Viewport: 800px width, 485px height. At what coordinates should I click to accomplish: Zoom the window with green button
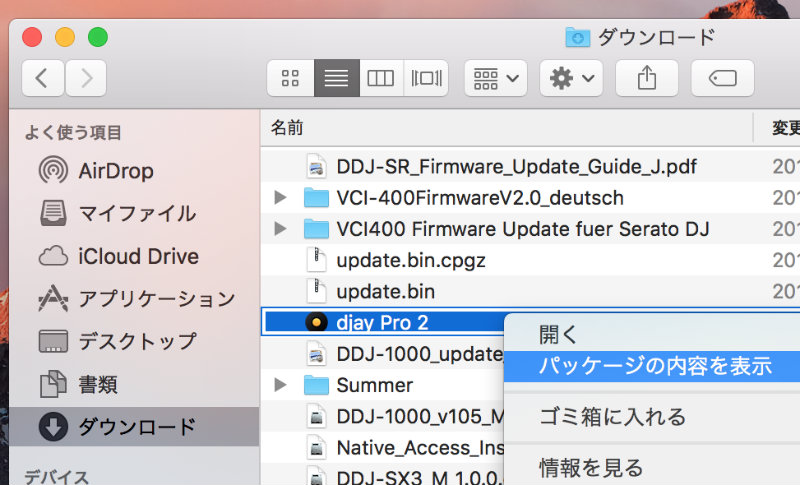coord(98,37)
